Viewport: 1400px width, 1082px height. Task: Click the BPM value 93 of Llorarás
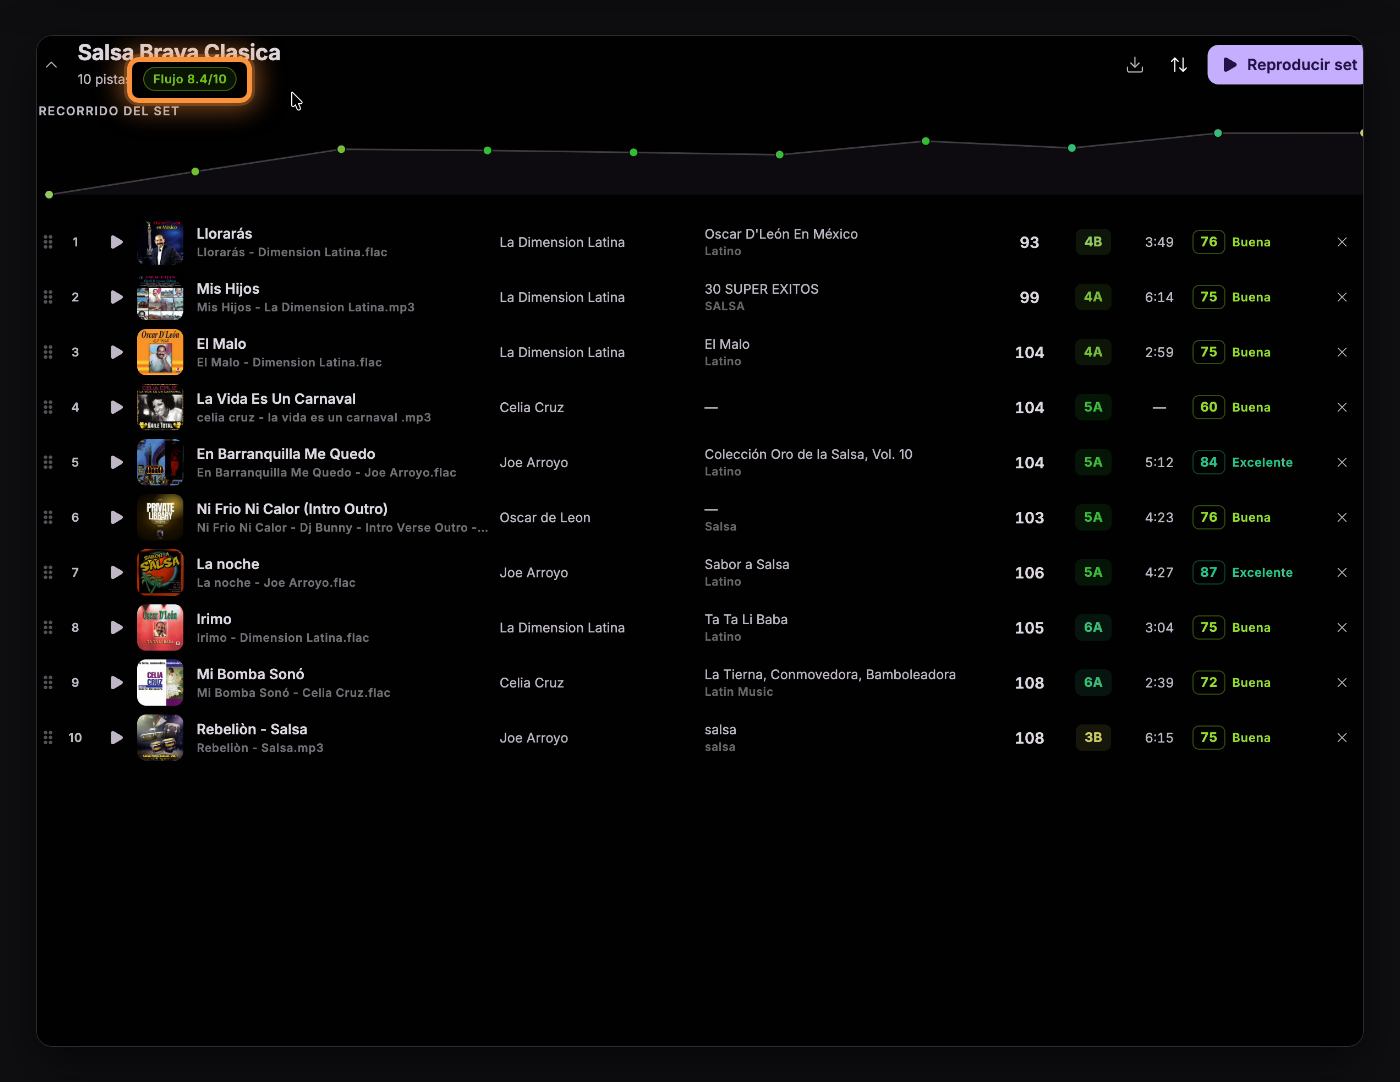click(1029, 243)
